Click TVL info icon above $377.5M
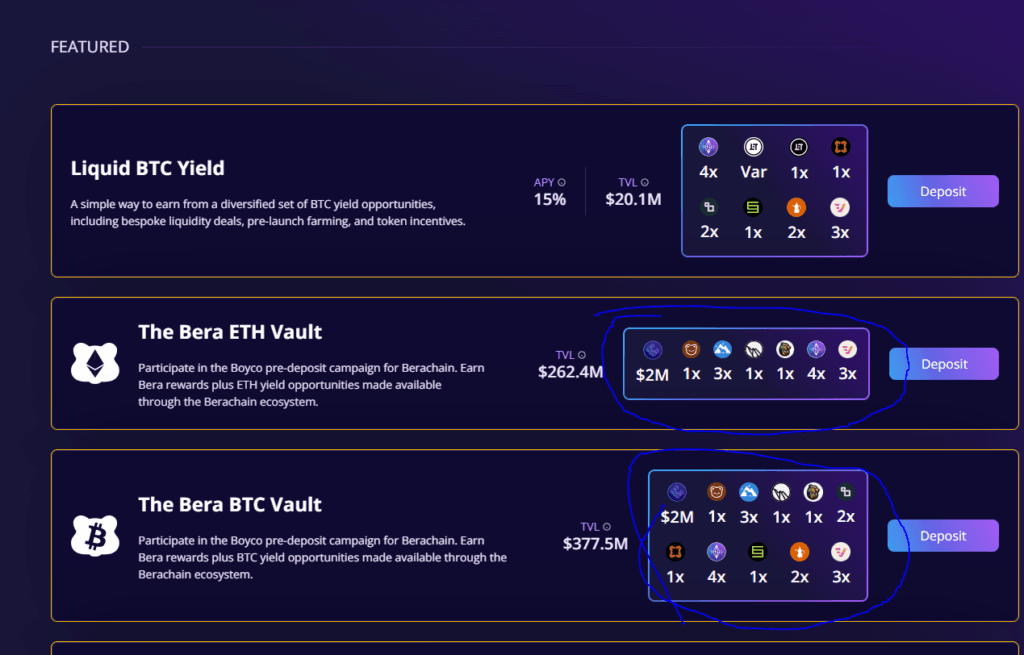Screen dimensions: 1024x655 tap(607, 527)
